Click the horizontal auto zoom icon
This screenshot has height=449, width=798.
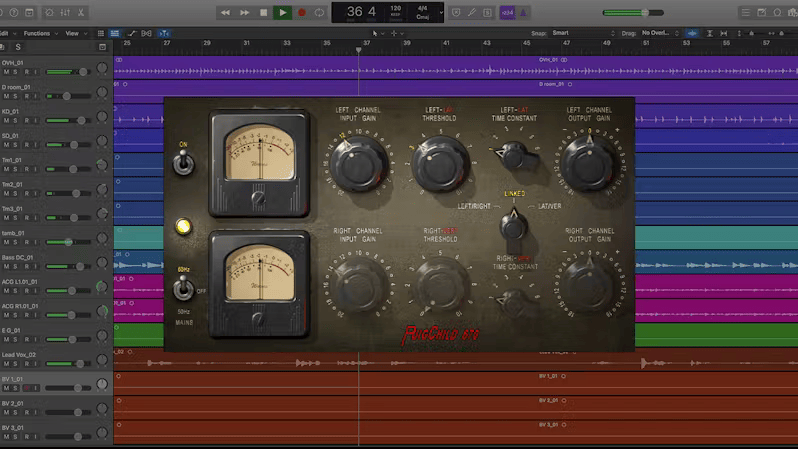click(724, 34)
